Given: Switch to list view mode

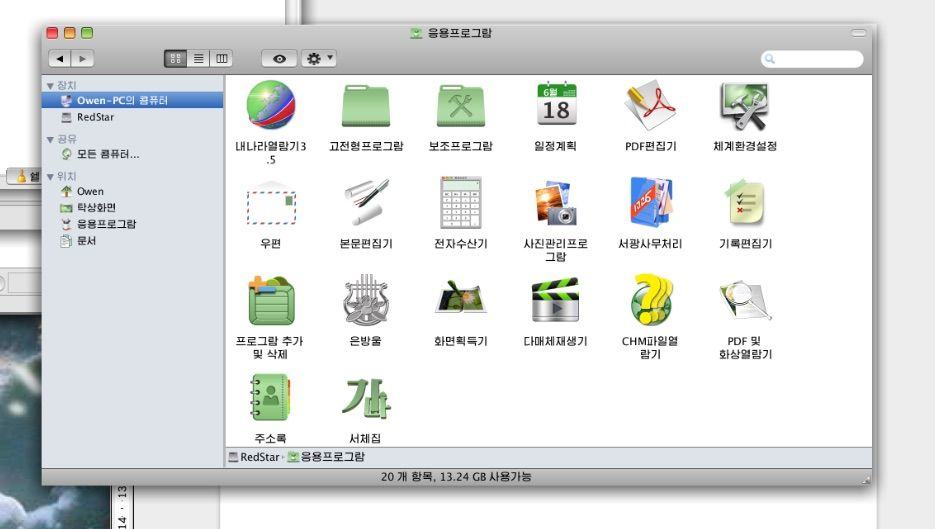Looking at the screenshot, I should [x=199, y=59].
